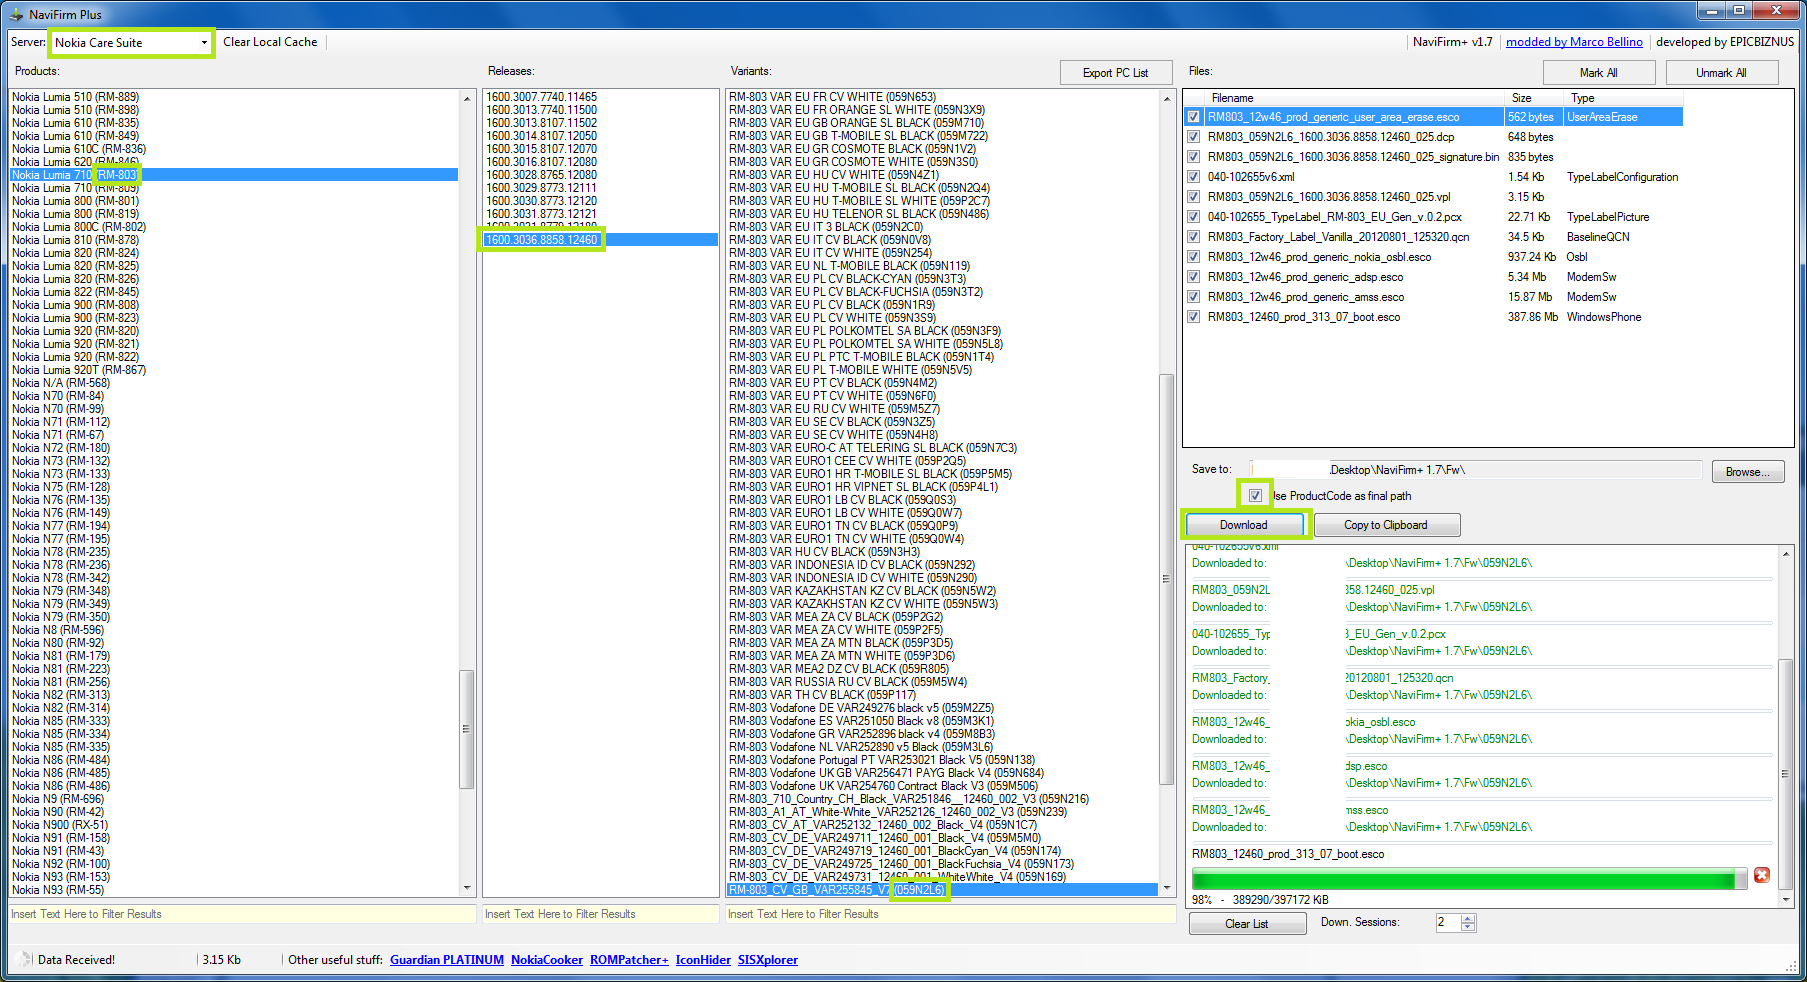The width and height of the screenshot is (1807, 982).
Task: Uncheck RM803_059N2L6 .vpl file checkbox
Action: pyautogui.click(x=1193, y=197)
